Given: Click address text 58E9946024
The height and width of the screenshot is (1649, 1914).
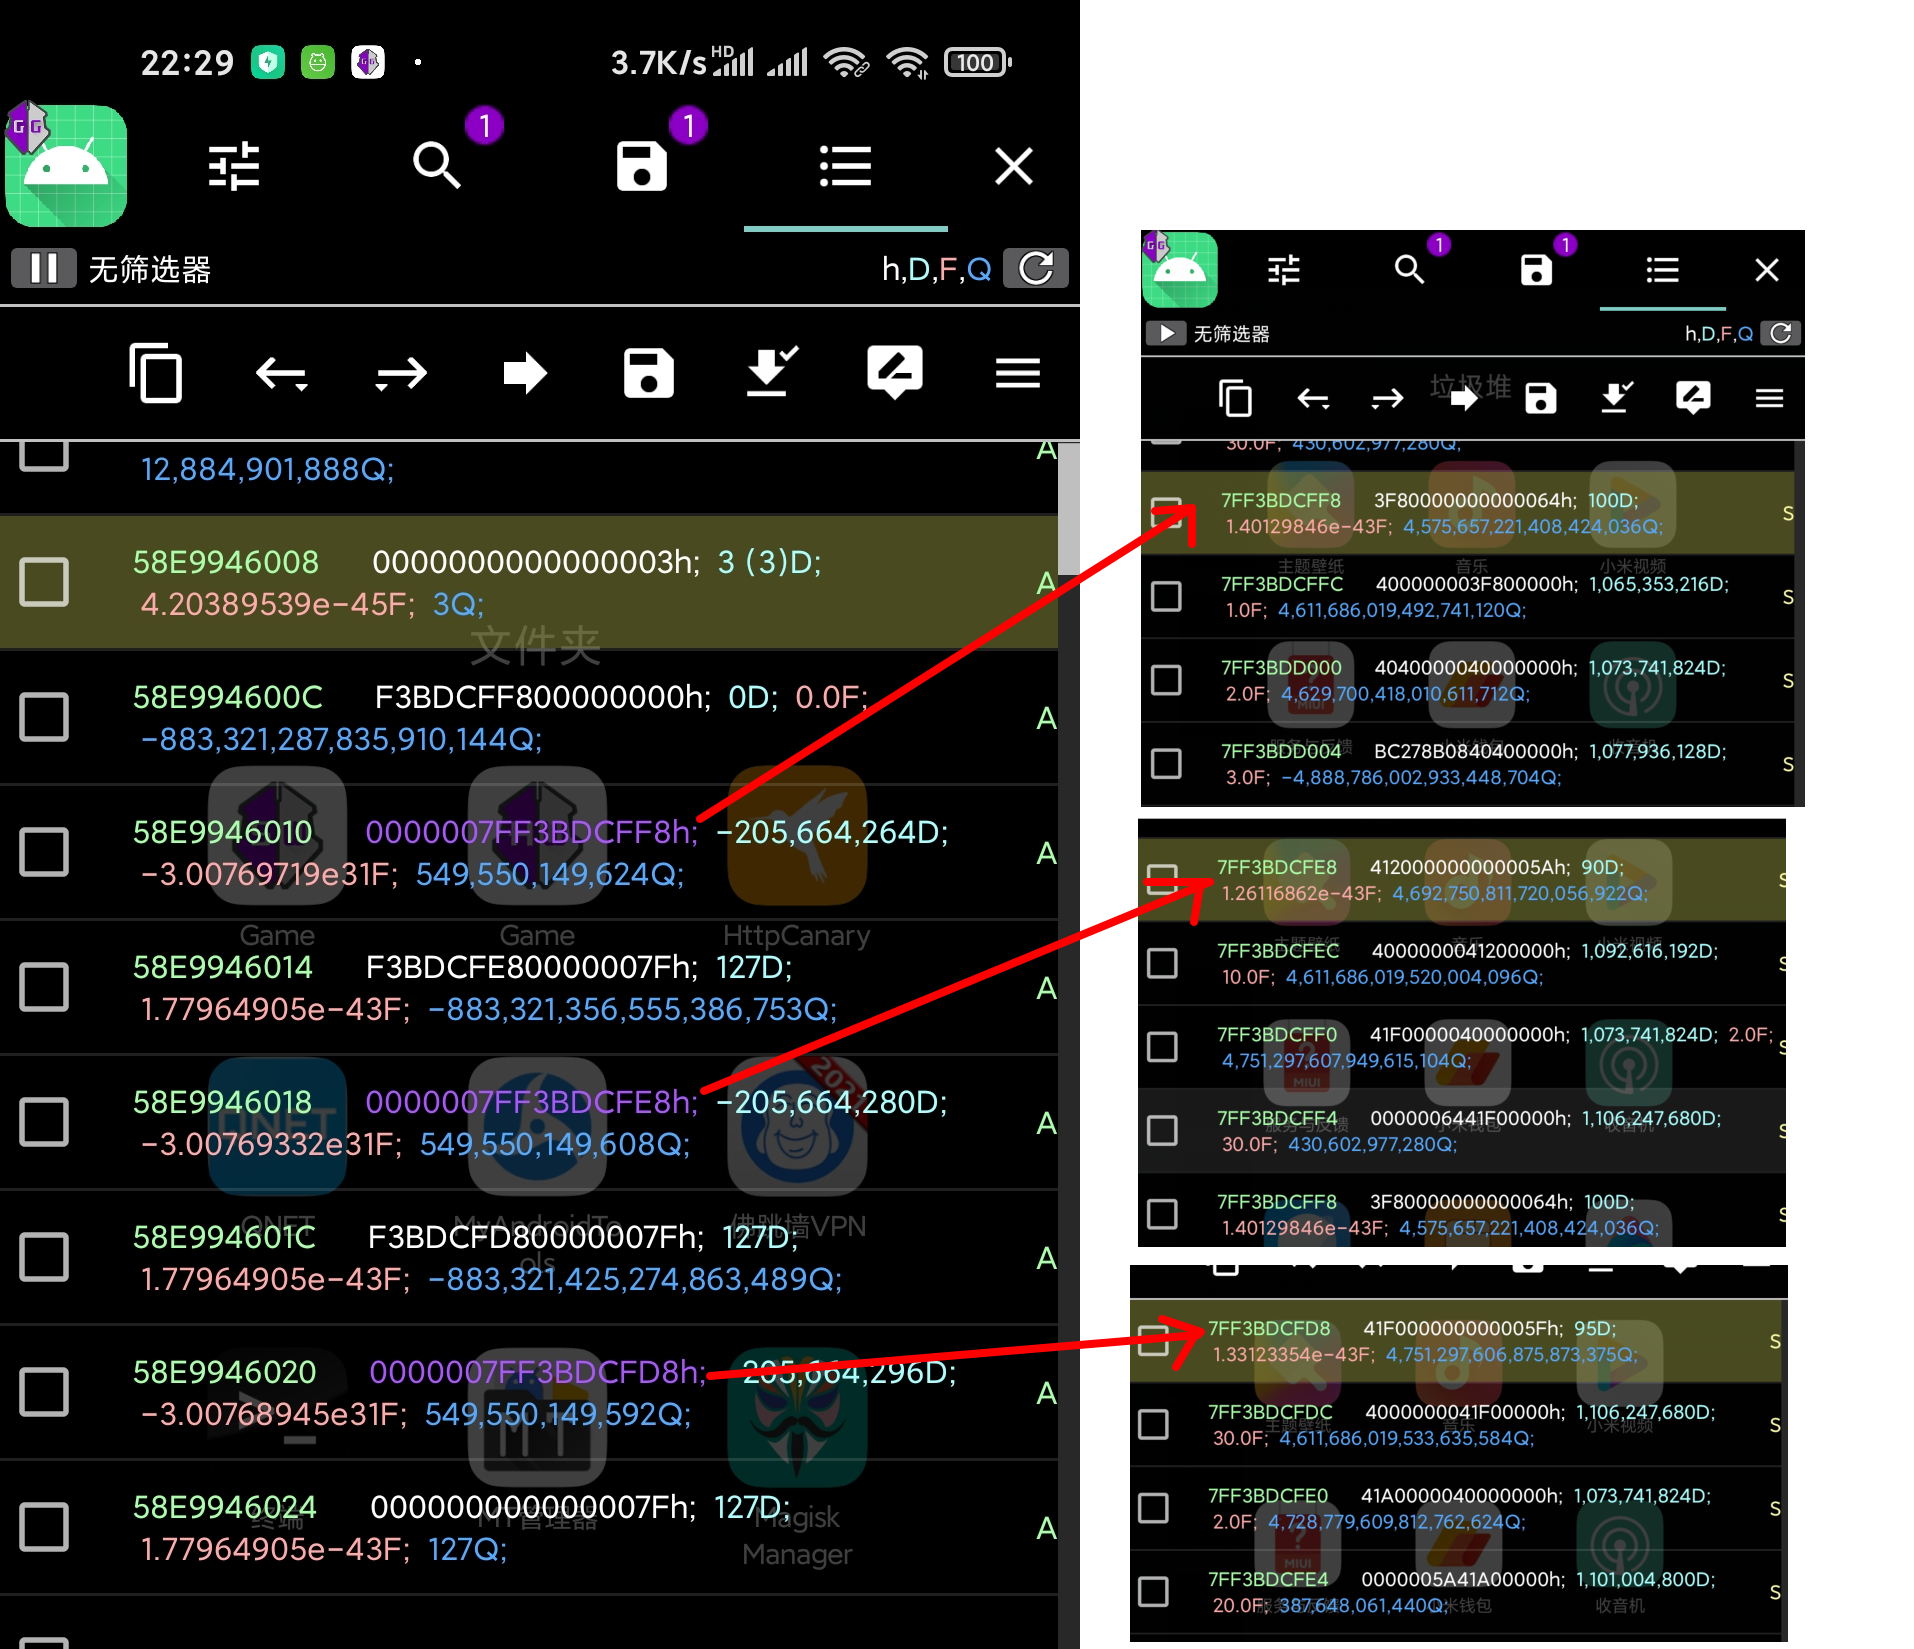Looking at the screenshot, I should click(x=225, y=1507).
